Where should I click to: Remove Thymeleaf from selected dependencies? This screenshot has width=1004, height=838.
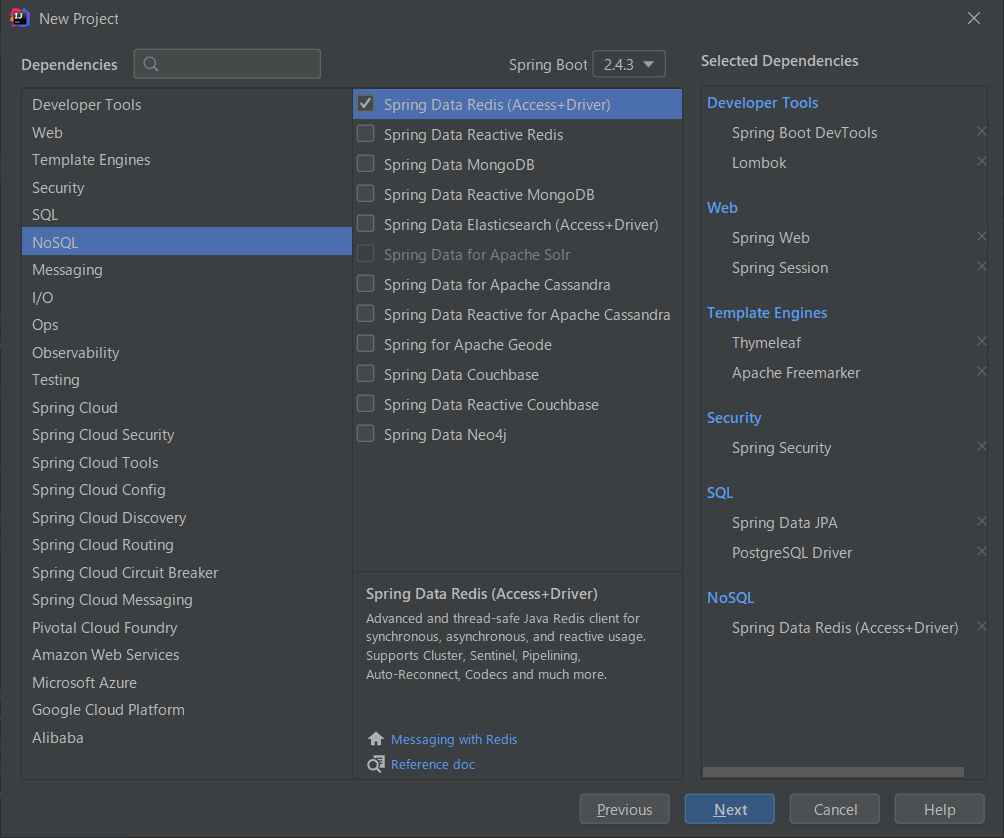(981, 341)
